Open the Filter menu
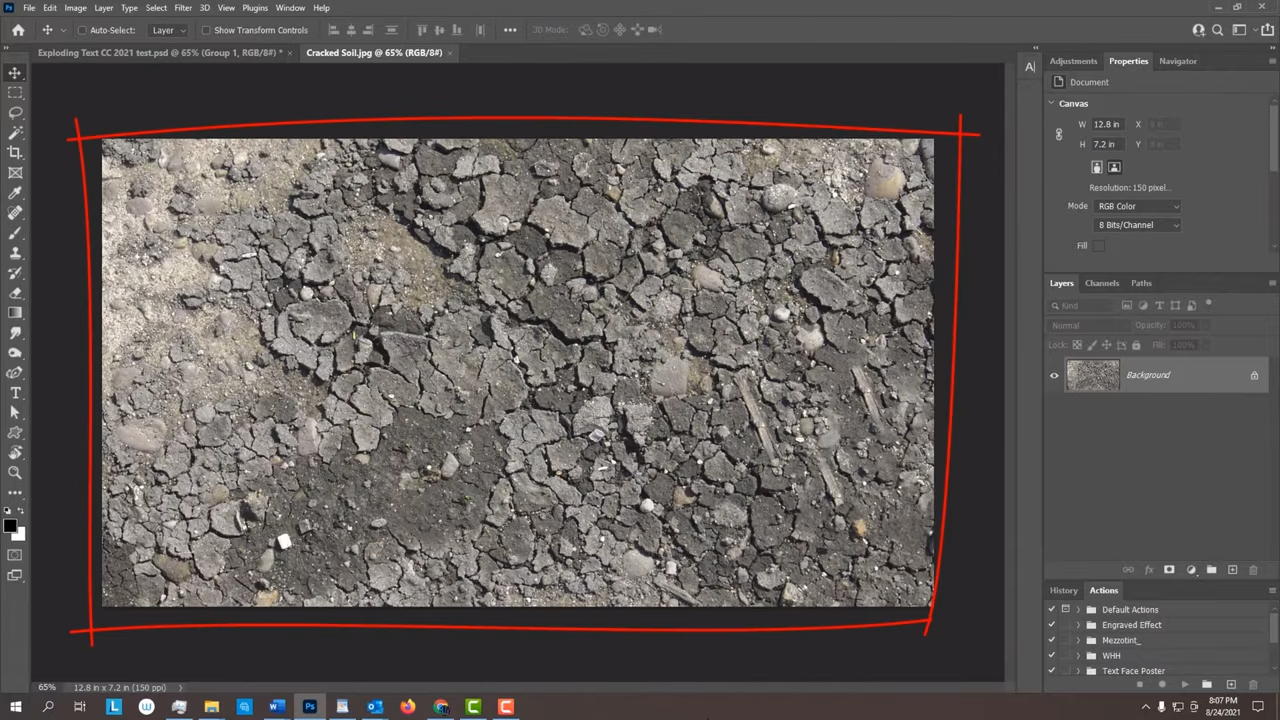Viewport: 1280px width, 720px height. click(x=182, y=8)
